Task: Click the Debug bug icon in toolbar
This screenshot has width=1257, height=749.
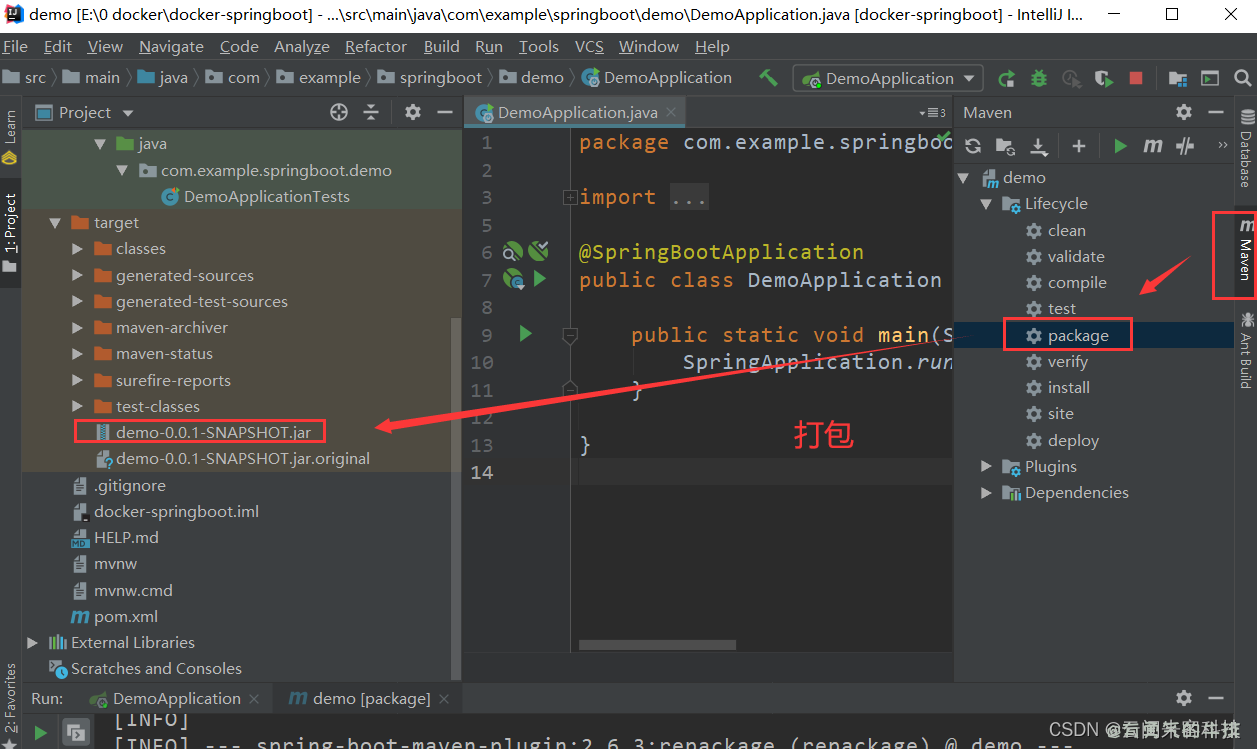Action: tap(1039, 78)
